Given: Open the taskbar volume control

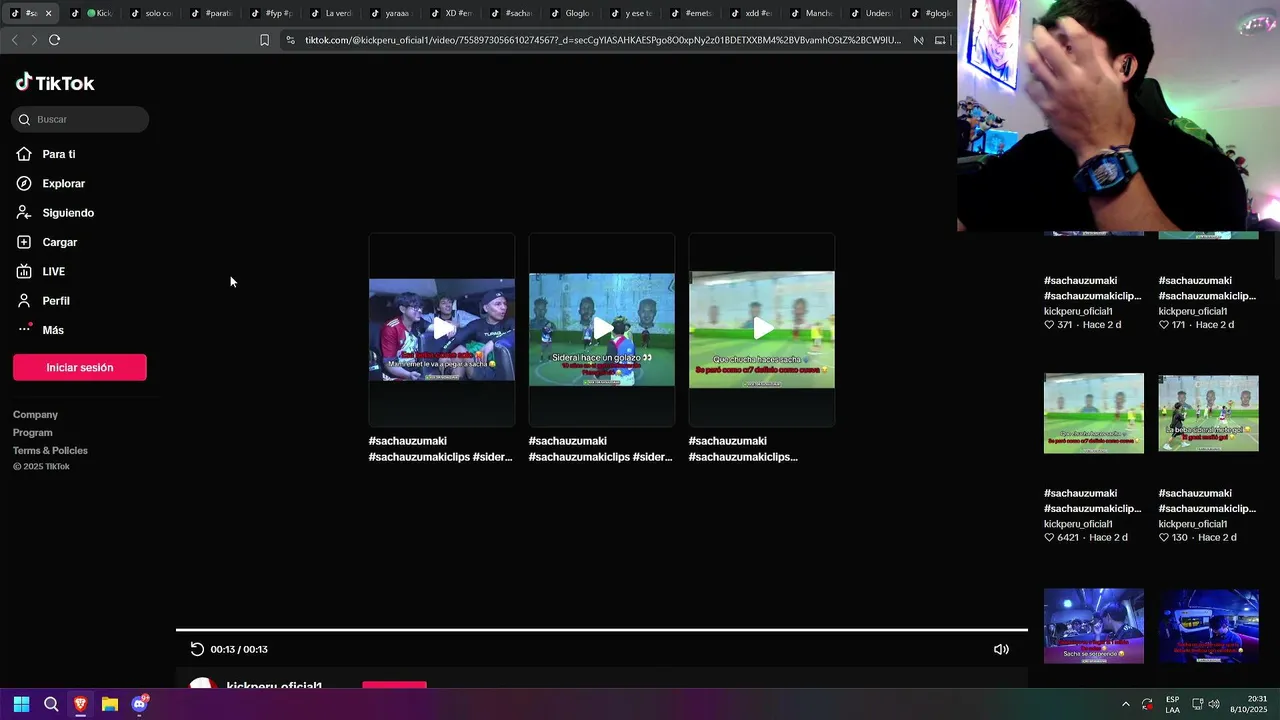Looking at the screenshot, I should (x=1214, y=704).
